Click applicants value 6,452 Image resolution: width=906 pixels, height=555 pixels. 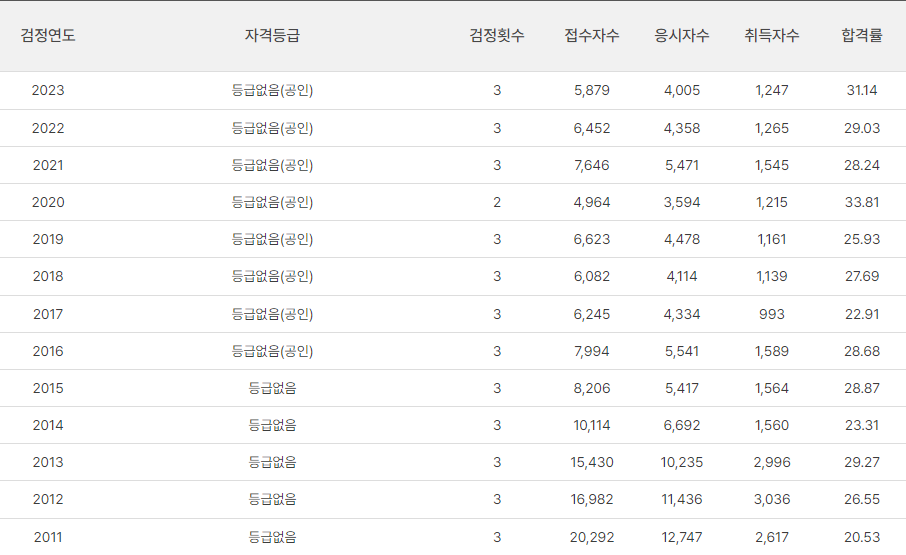coord(592,128)
